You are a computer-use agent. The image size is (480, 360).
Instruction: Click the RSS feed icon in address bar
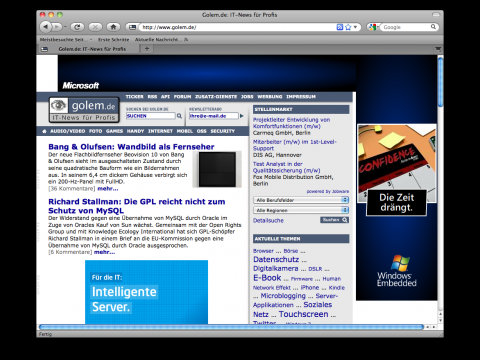pos(340,27)
